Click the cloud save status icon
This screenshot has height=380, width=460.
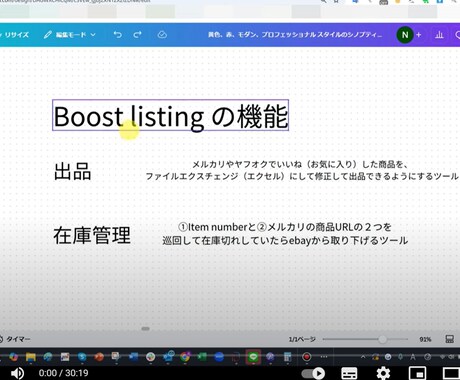(x=162, y=35)
